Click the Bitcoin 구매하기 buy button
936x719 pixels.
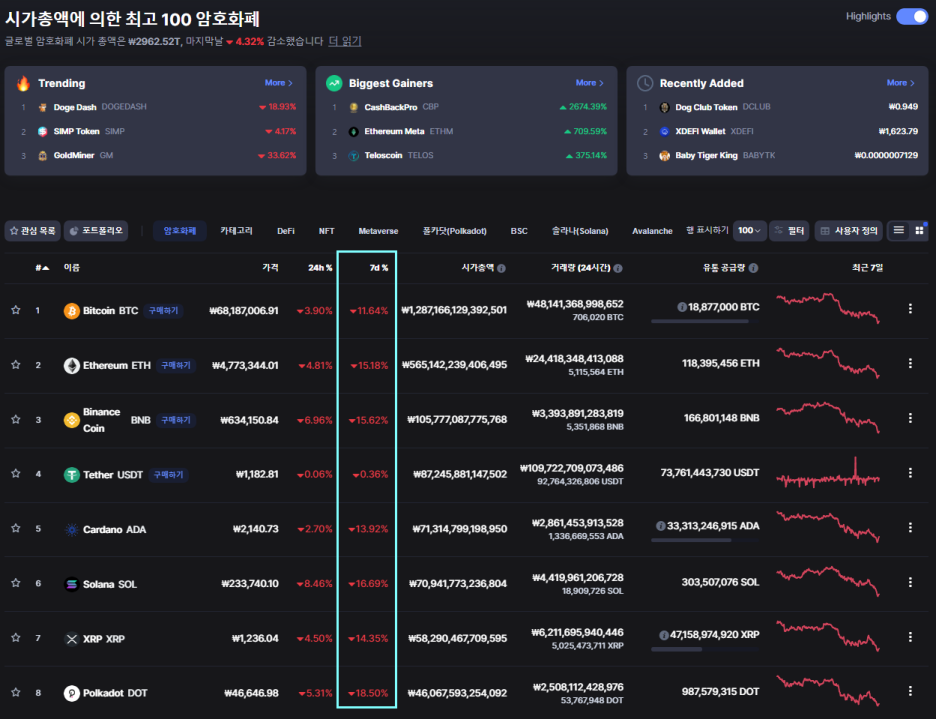click(164, 311)
